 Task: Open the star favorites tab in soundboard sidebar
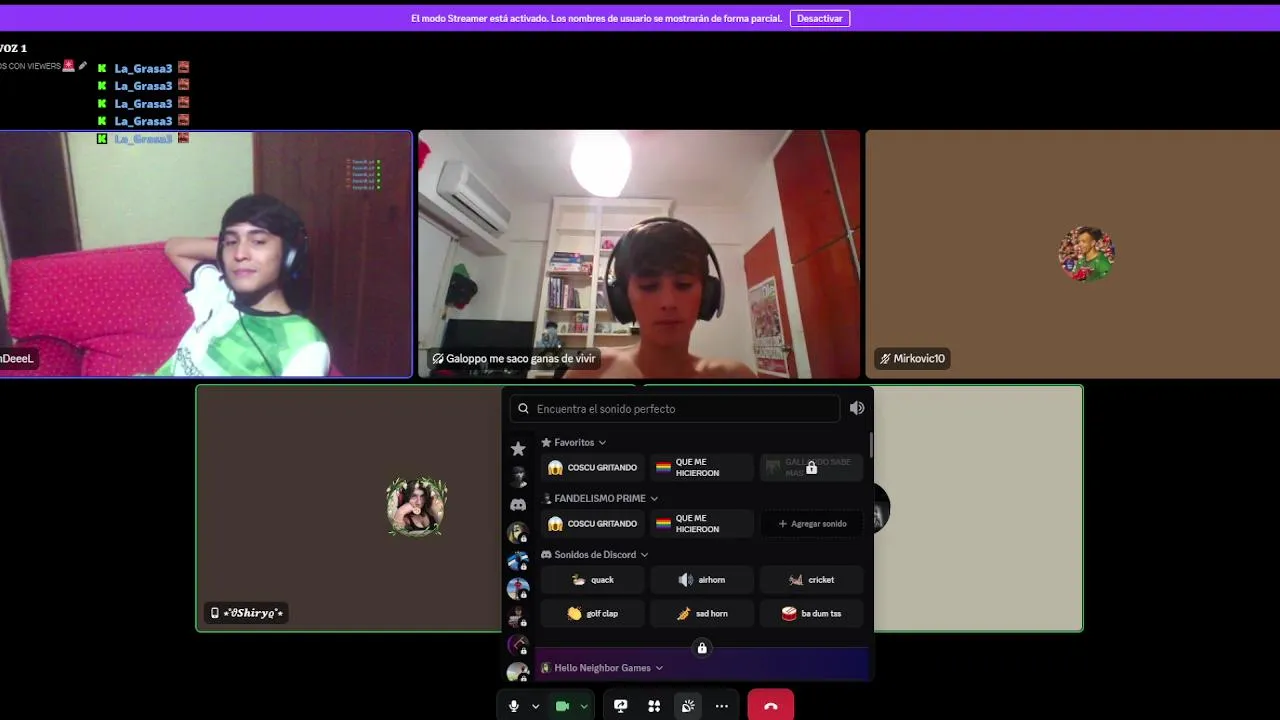(518, 449)
